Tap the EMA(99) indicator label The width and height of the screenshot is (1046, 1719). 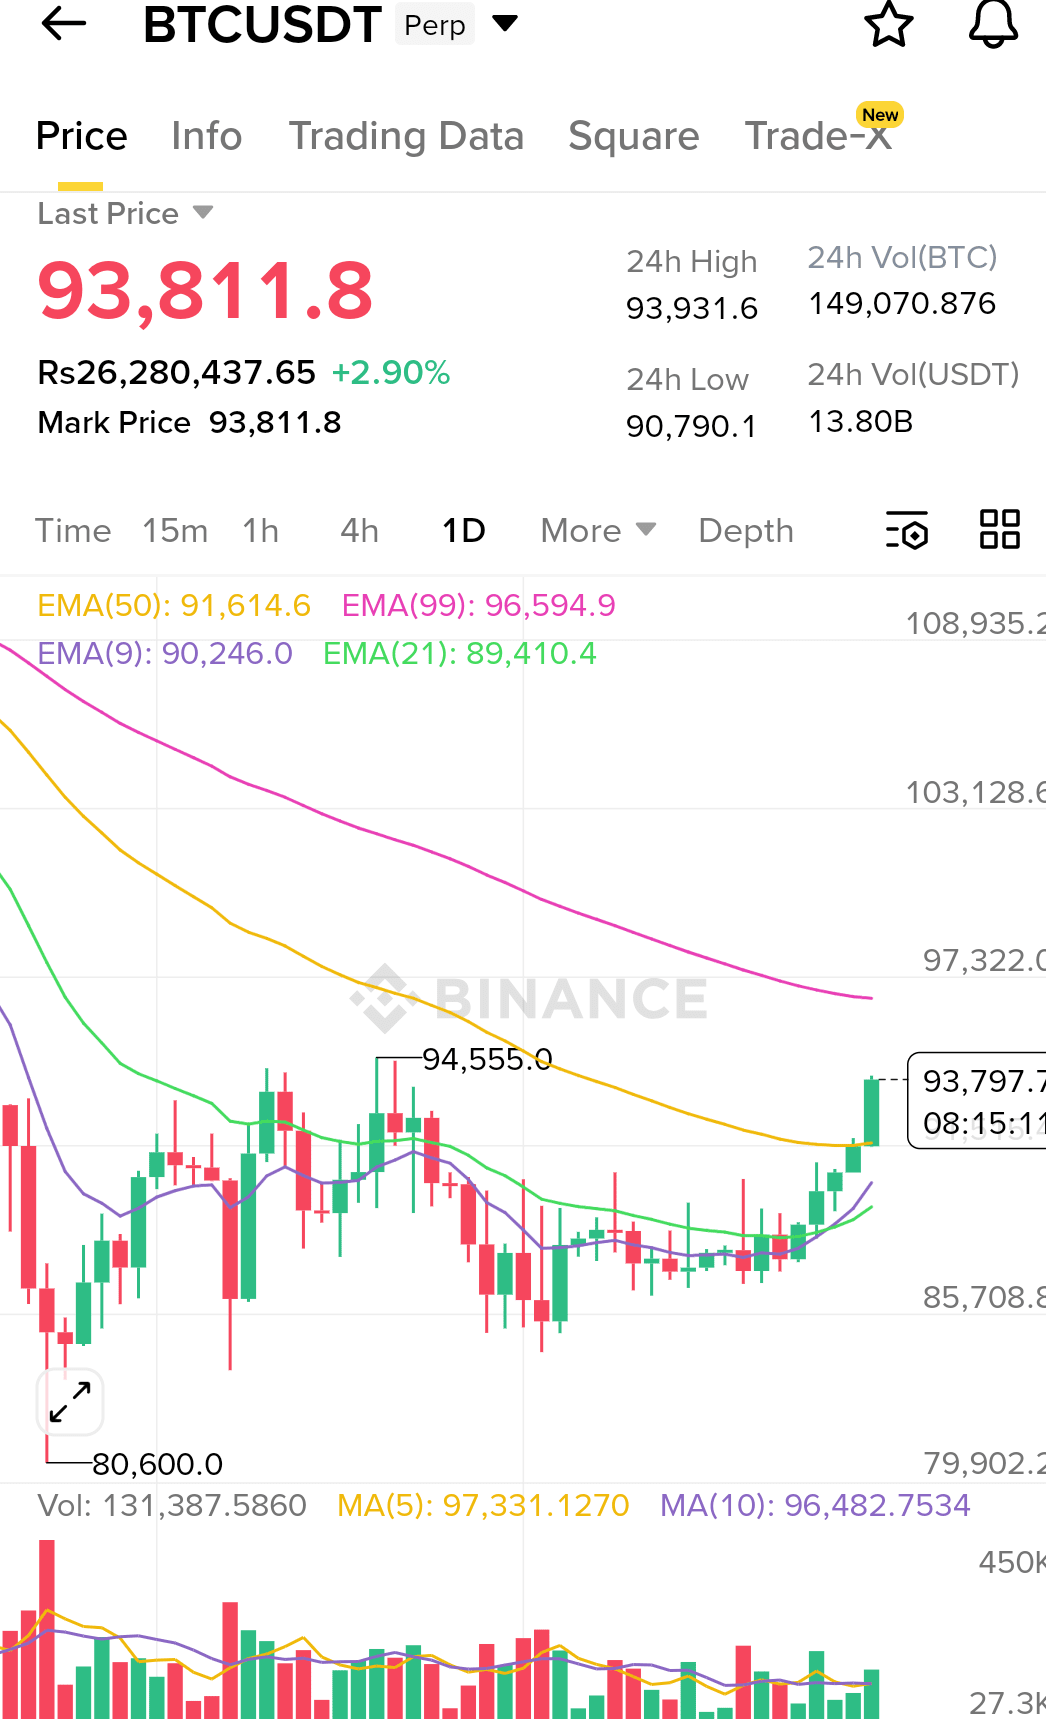tap(479, 605)
